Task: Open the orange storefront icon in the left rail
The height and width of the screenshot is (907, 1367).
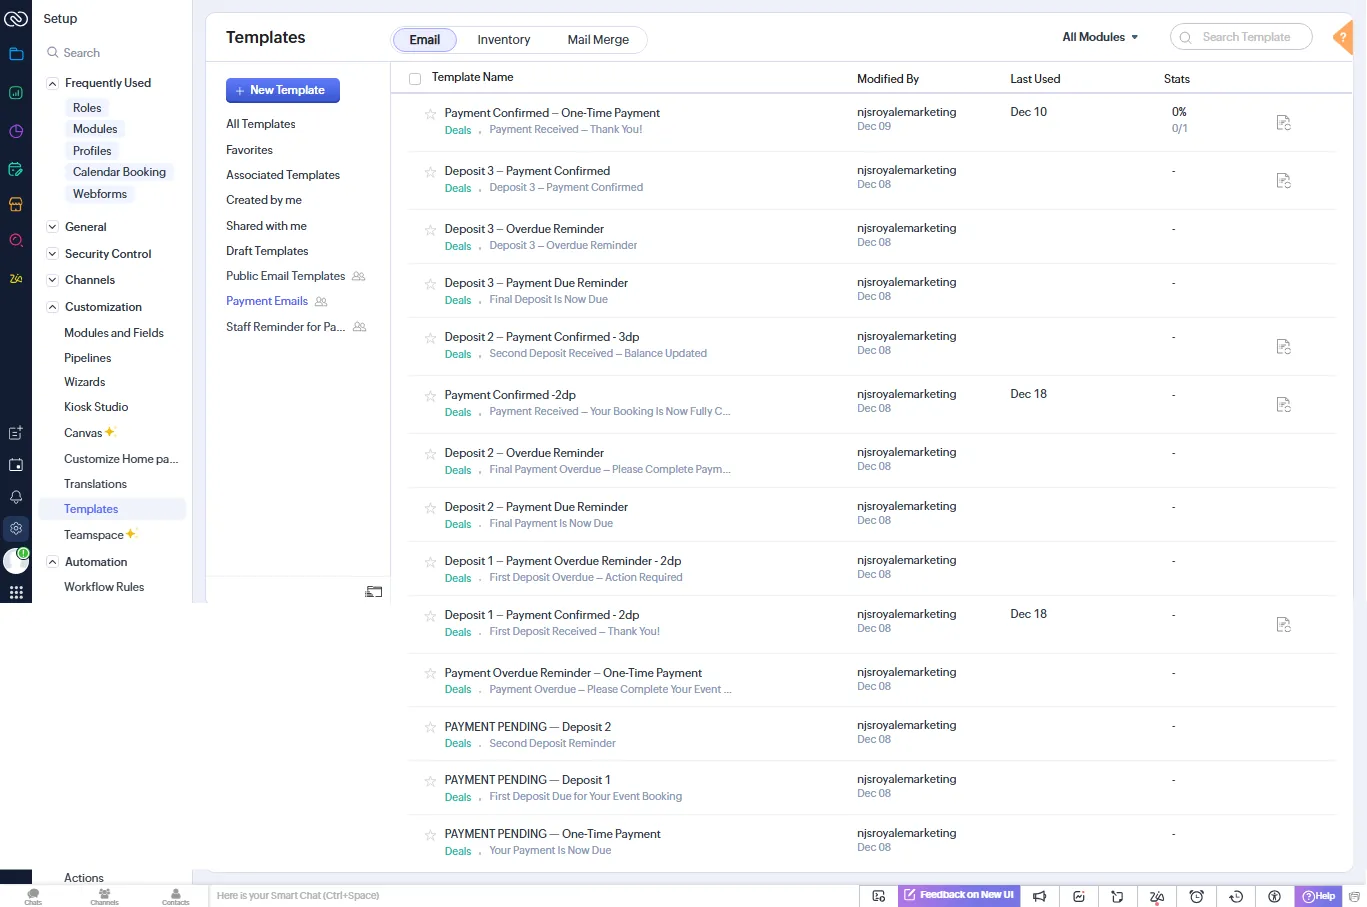Action: coord(16,204)
